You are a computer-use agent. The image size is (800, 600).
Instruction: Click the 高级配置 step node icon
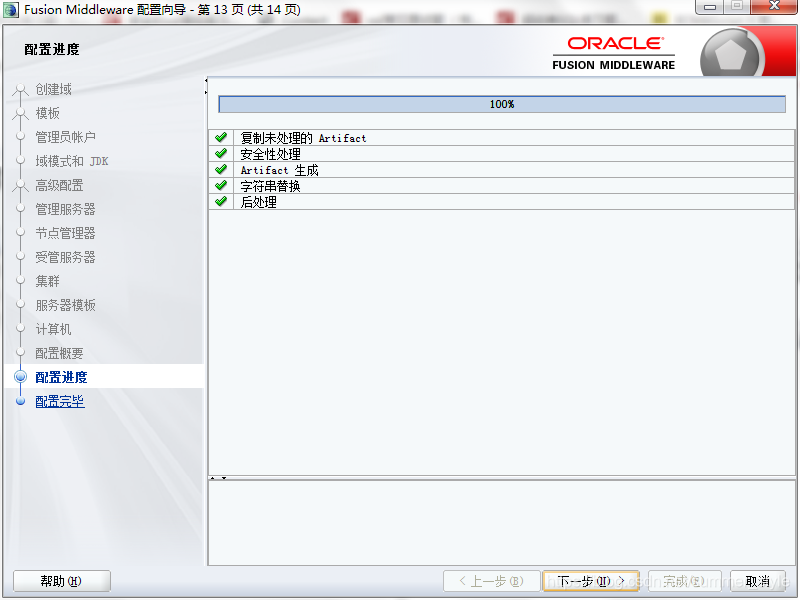20,186
